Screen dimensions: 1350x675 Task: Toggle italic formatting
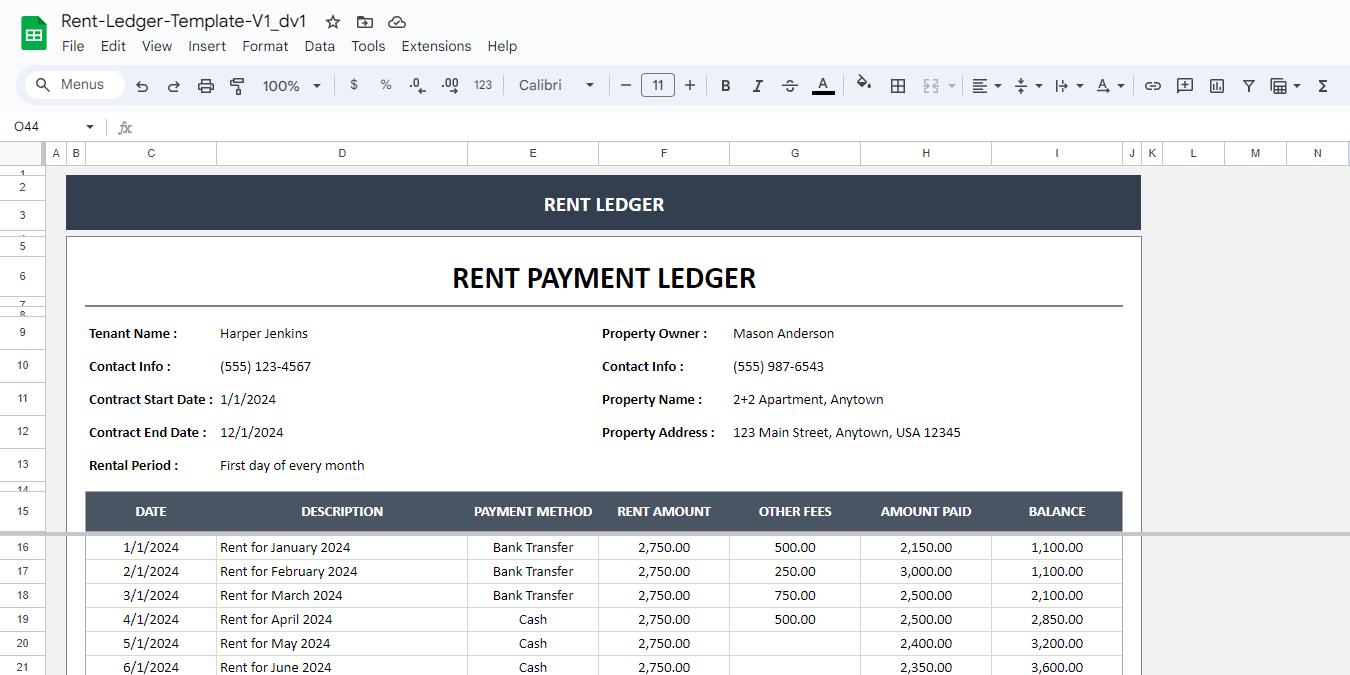coord(758,86)
